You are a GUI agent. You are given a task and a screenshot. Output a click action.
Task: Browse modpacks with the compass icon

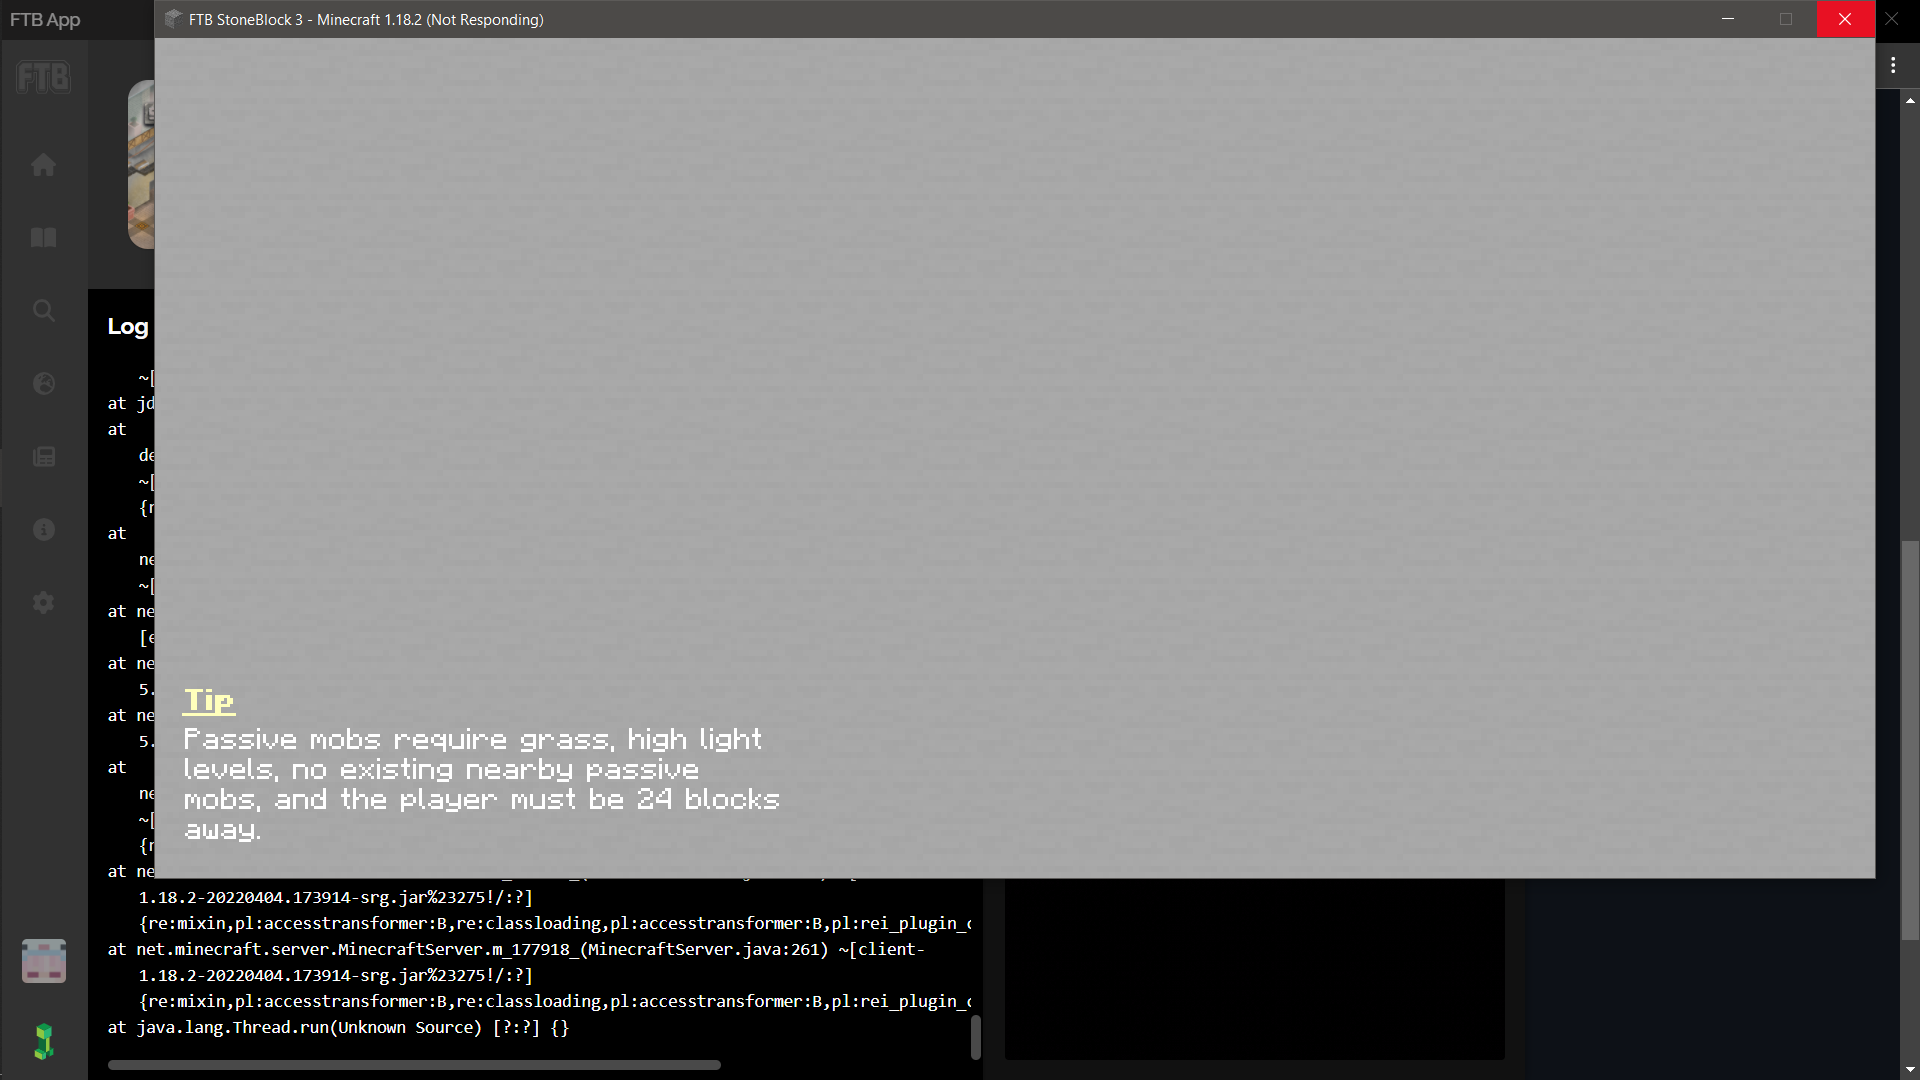pos(43,383)
